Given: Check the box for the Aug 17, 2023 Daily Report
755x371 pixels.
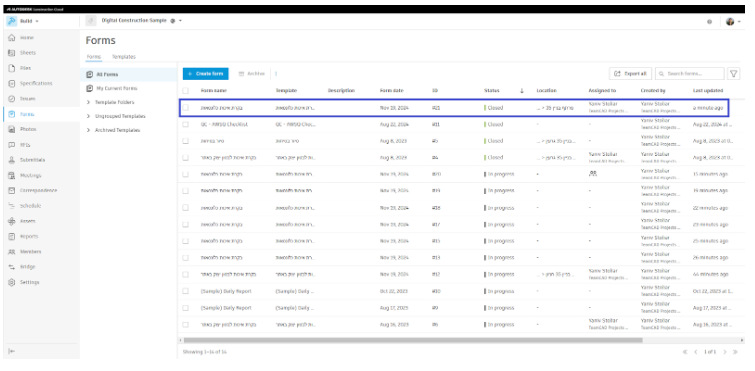Looking at the screenshot, I should coord(186,308).
